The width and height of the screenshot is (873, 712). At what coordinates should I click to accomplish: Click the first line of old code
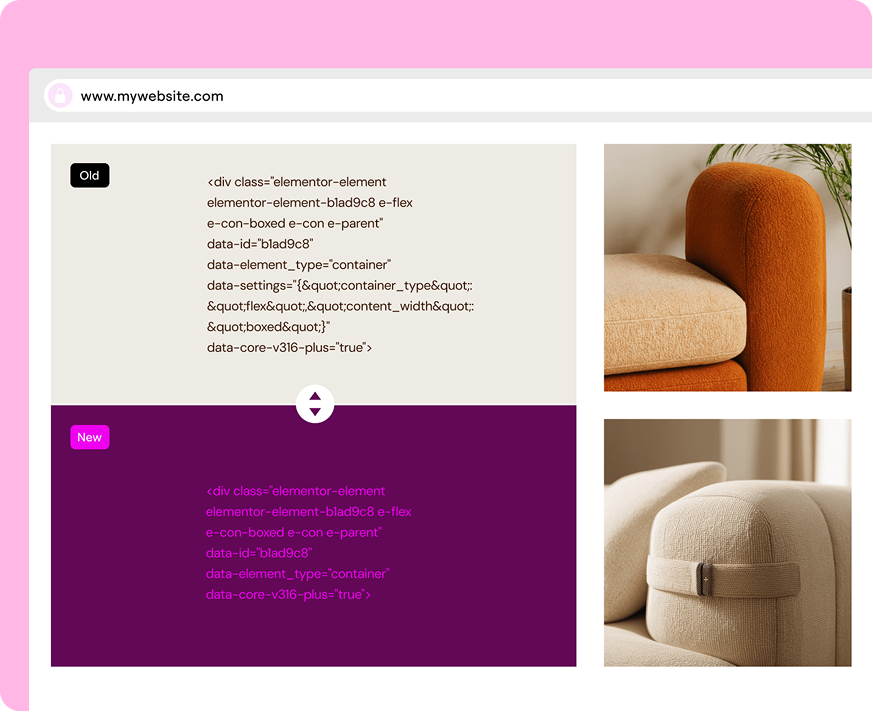point(297,182)
